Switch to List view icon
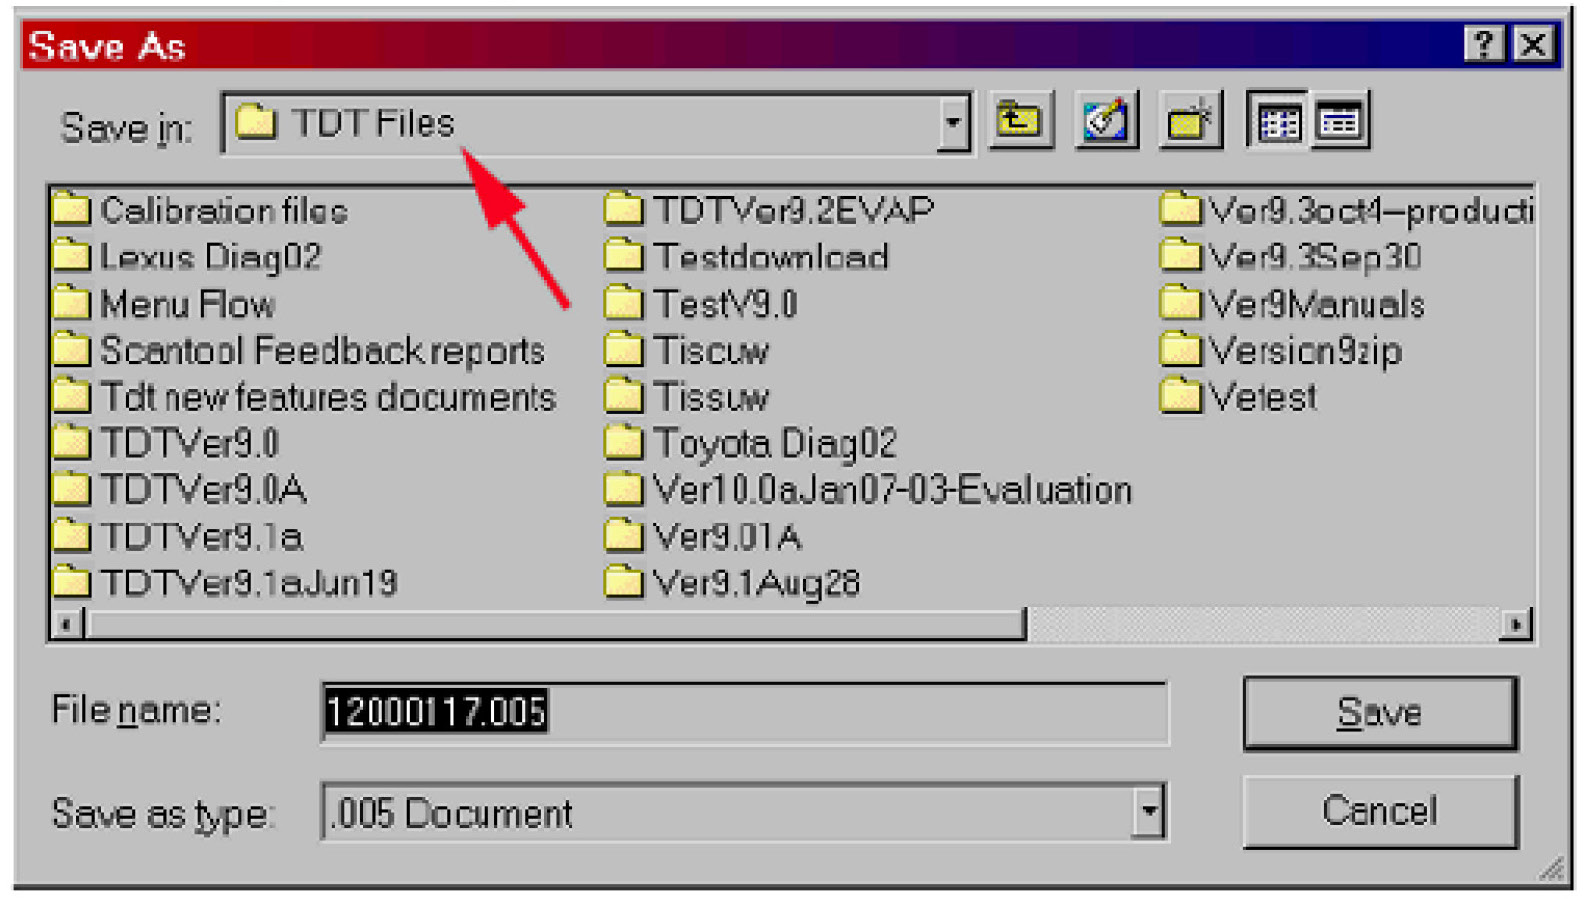Screen dimensions: 1589x899 (x=1277, y=123)
